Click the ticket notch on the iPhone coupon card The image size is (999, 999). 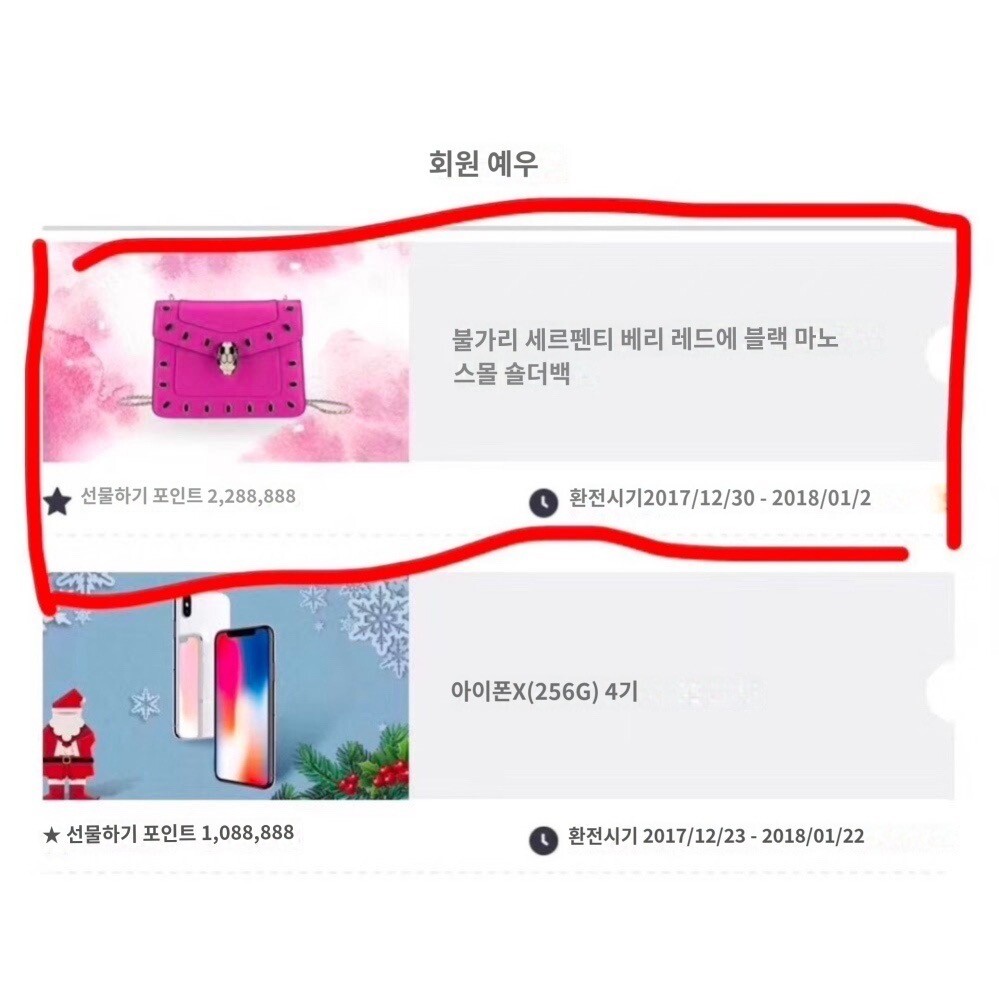point(939,689)
